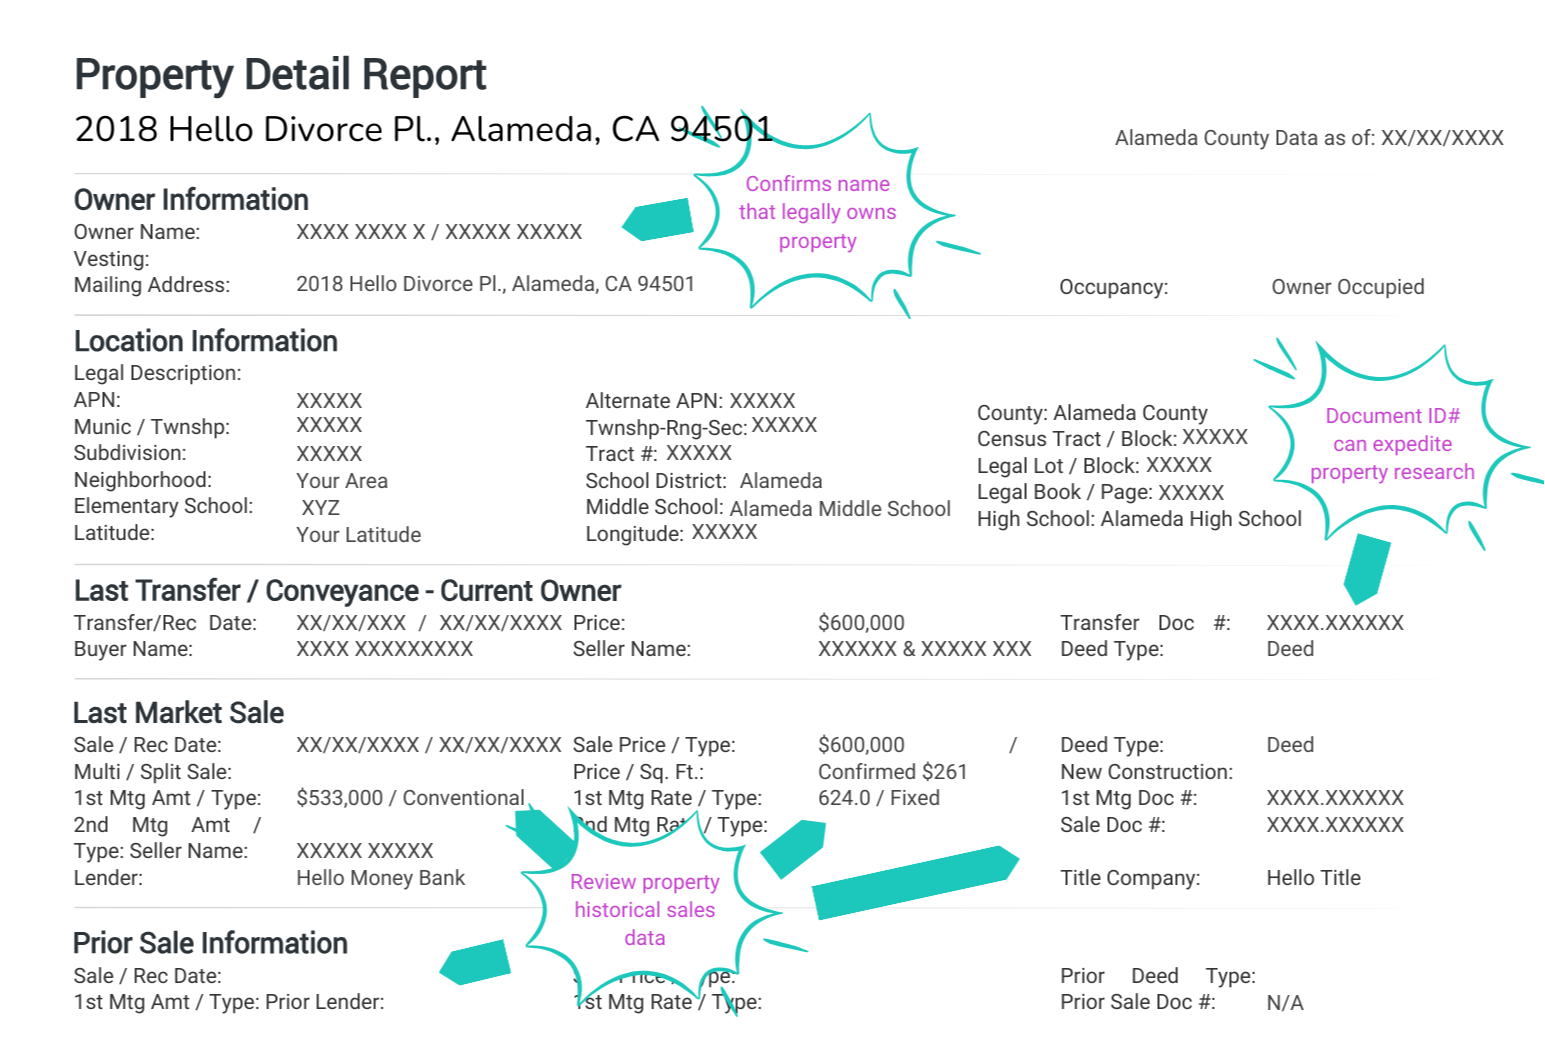
Task: Click the Hello Money Bank lender name
Action: coord(380,878)
